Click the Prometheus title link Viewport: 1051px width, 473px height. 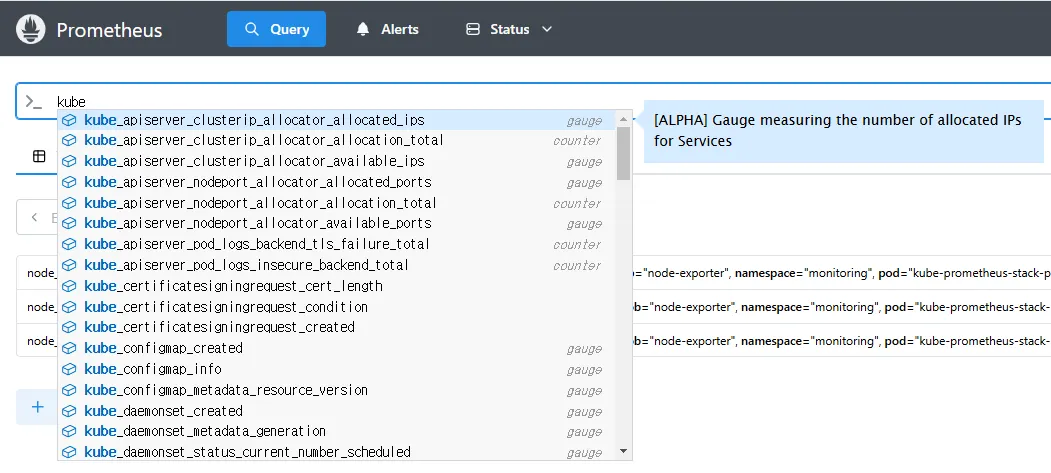[x=109, y=30]
